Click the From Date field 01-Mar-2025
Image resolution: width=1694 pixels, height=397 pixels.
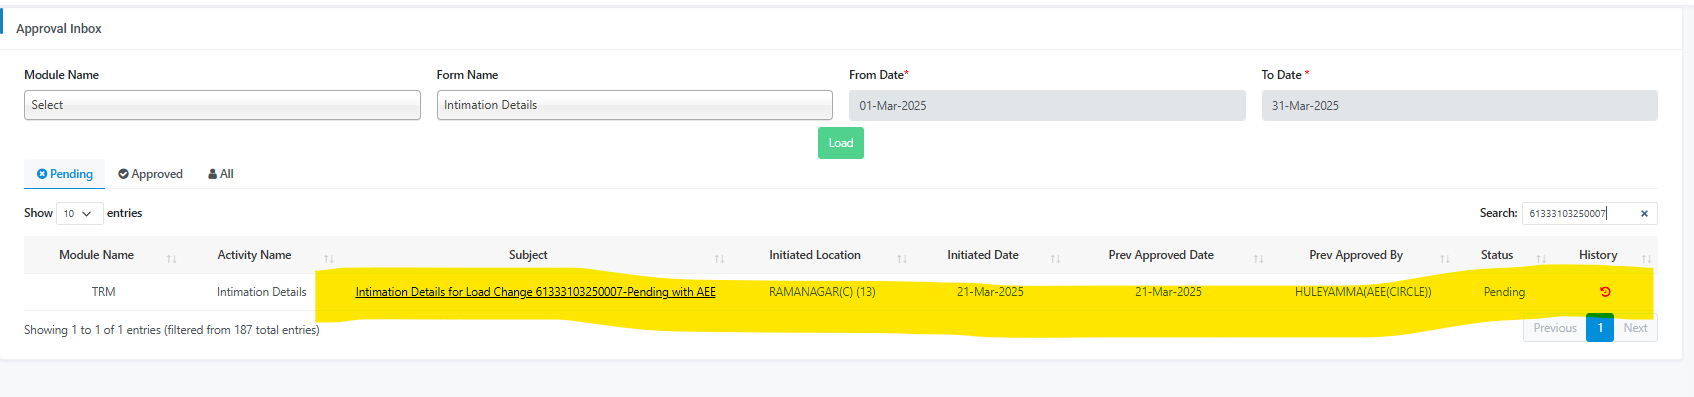coord(1047,105)
